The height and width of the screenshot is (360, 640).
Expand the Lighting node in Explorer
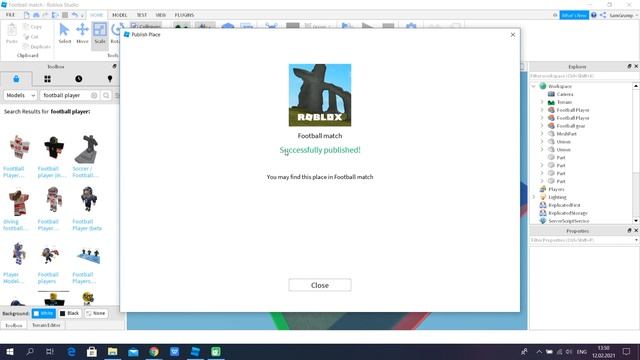pos(533,197)
